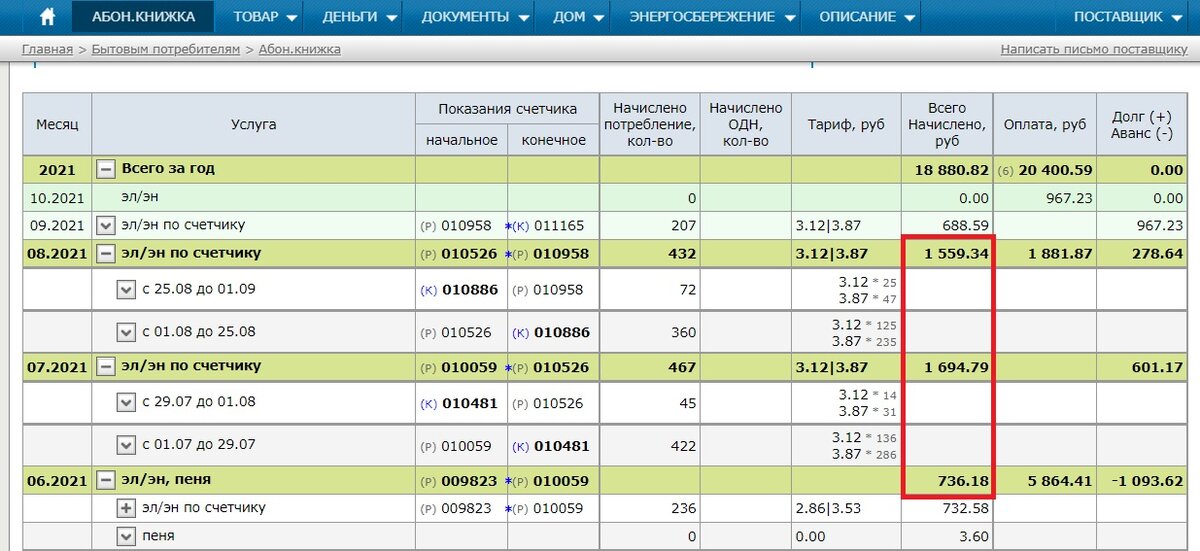Image resolution: width=1200 pixels, height=551 pixels.
Task: Click Написать письмо поставщику link
Action: [x=1094, y=49]
